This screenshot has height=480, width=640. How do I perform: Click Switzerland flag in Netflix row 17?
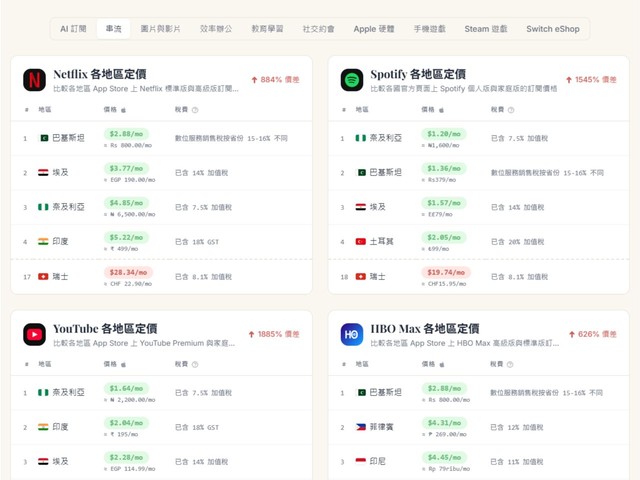pos(43,277)
